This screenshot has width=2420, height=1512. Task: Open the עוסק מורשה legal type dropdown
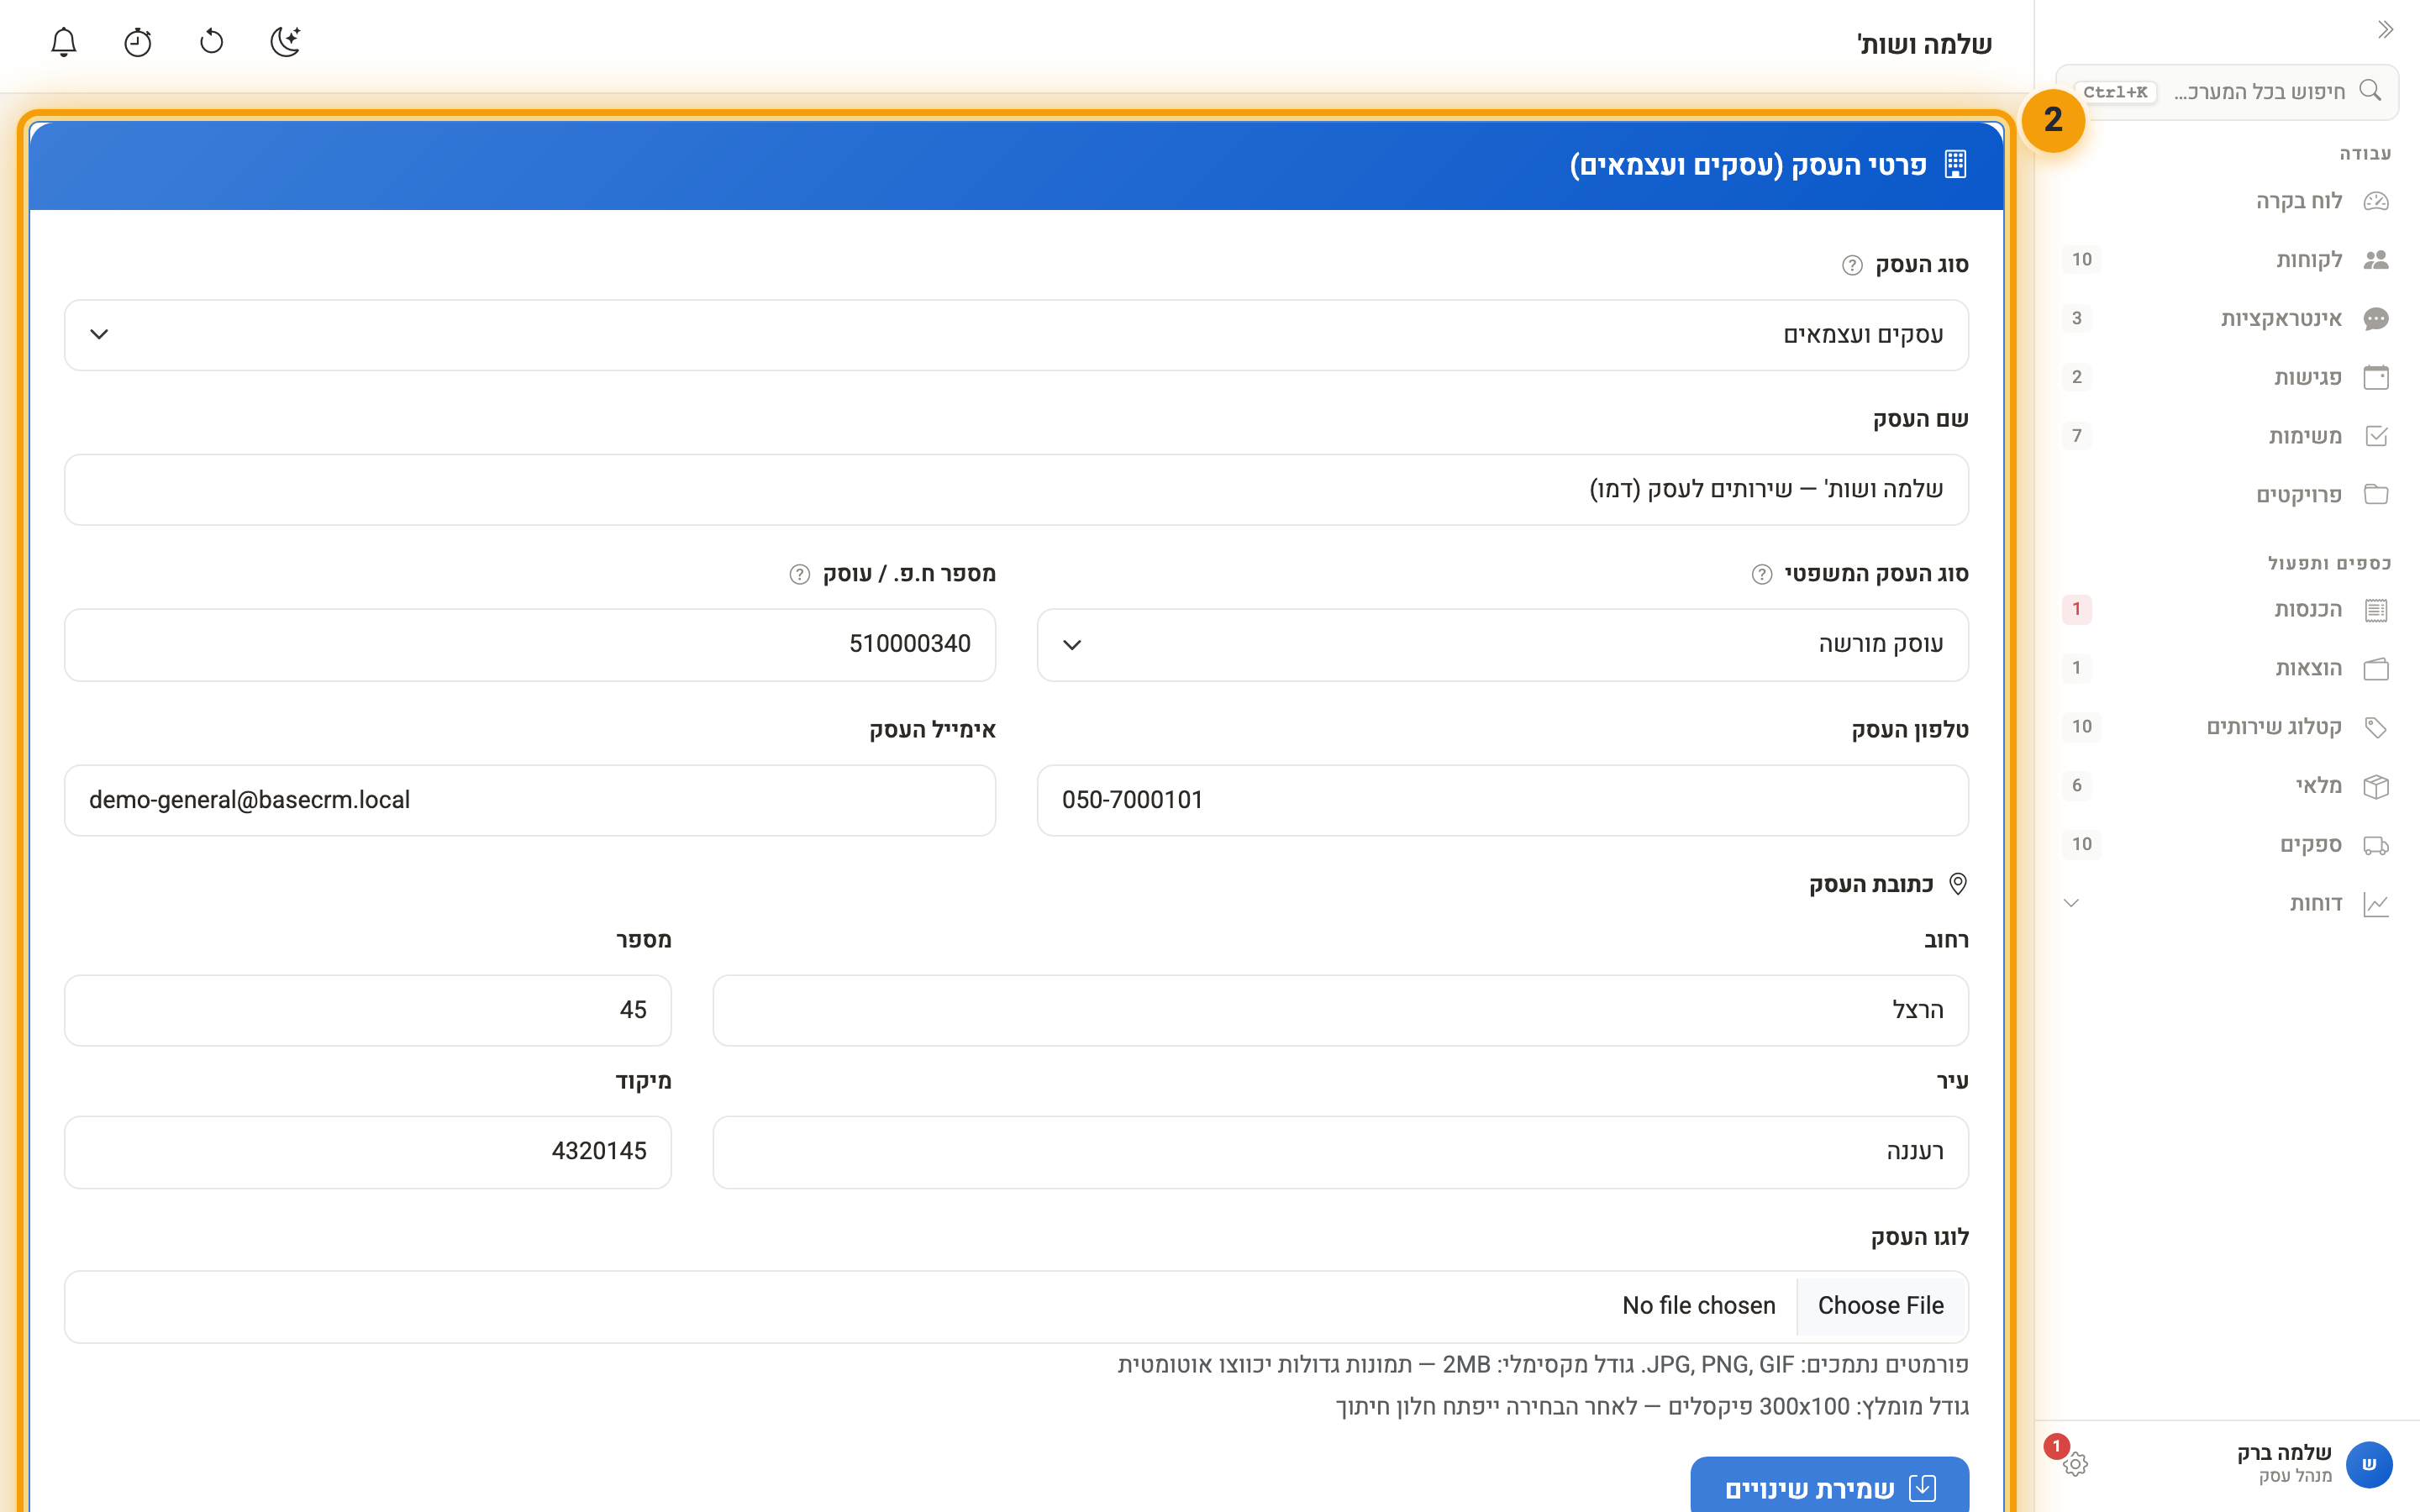(x=1502, y=645)
